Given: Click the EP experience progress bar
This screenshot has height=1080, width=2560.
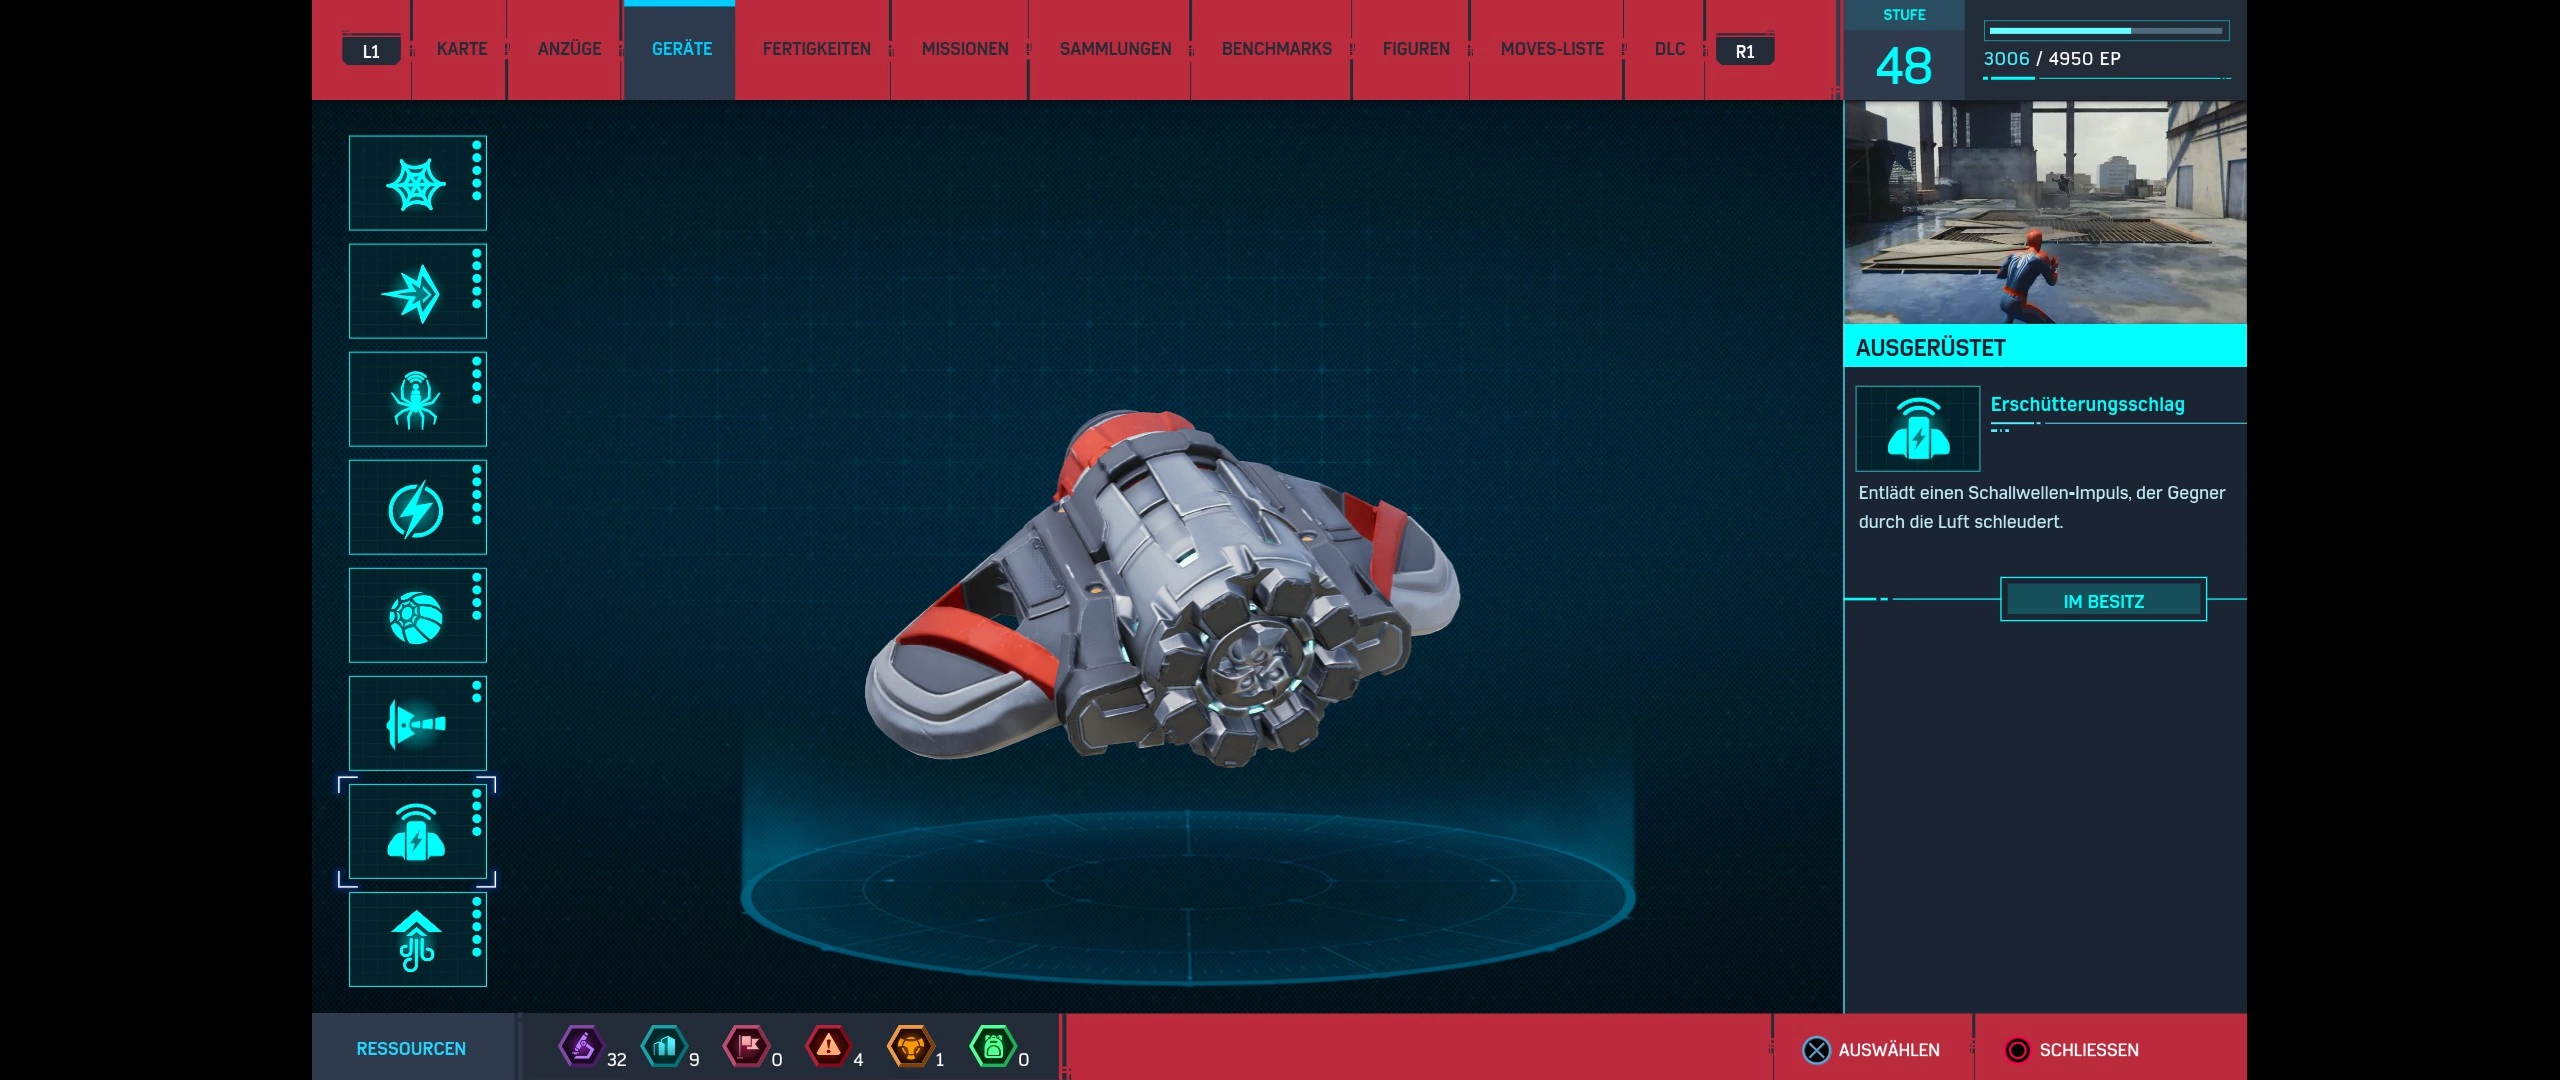Looking at the screenshot, I should [x=2106, y=31].
